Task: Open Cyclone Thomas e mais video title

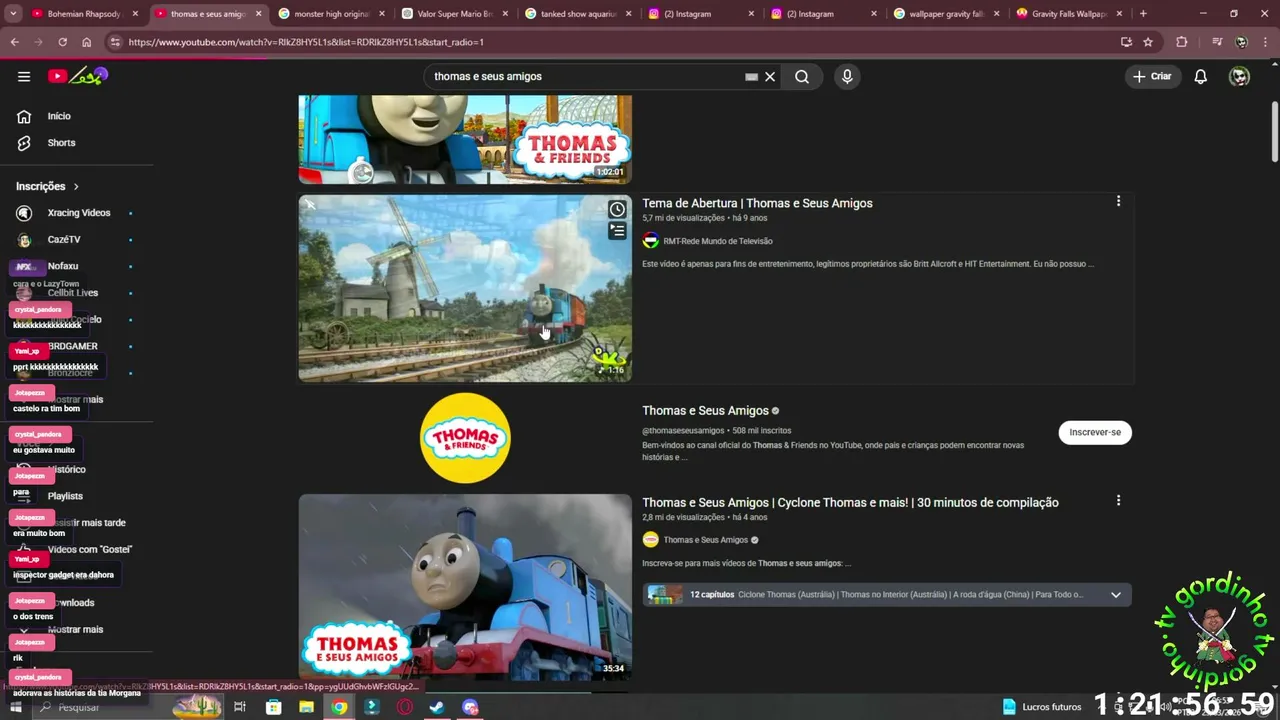Action: 850,503
